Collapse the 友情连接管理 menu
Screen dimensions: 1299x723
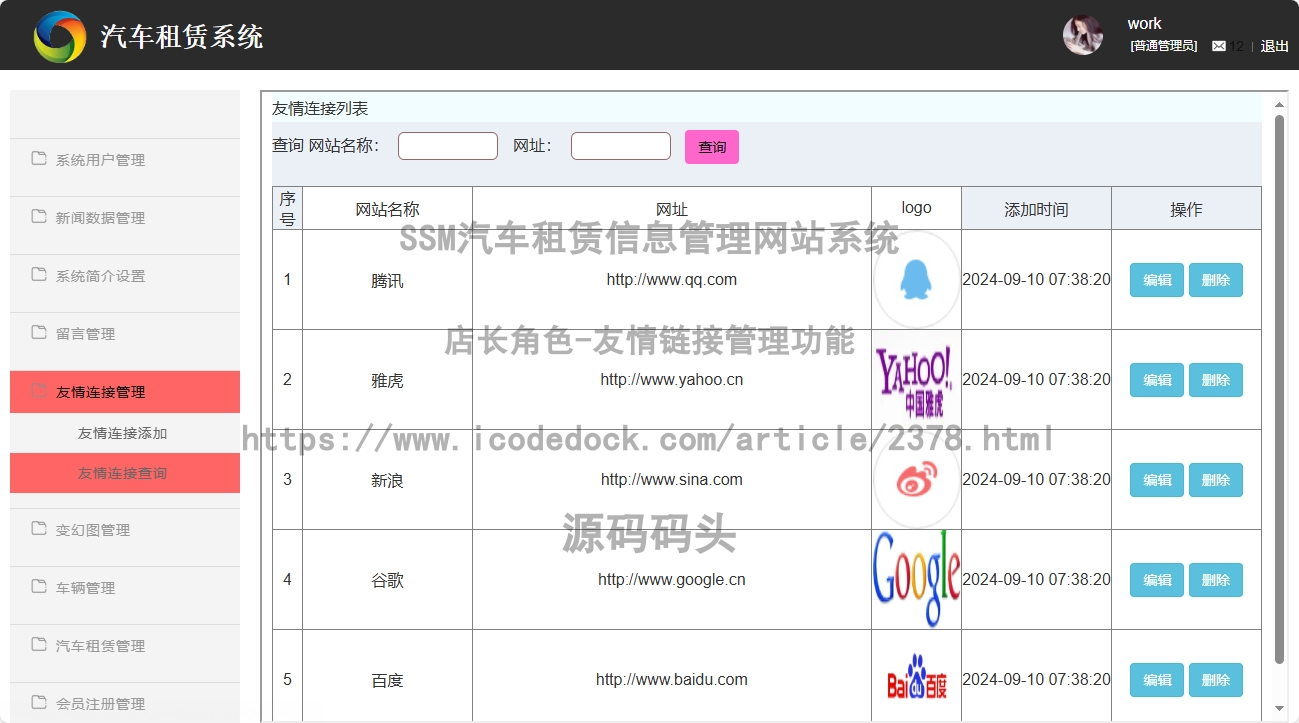click(x=125, y=392)
